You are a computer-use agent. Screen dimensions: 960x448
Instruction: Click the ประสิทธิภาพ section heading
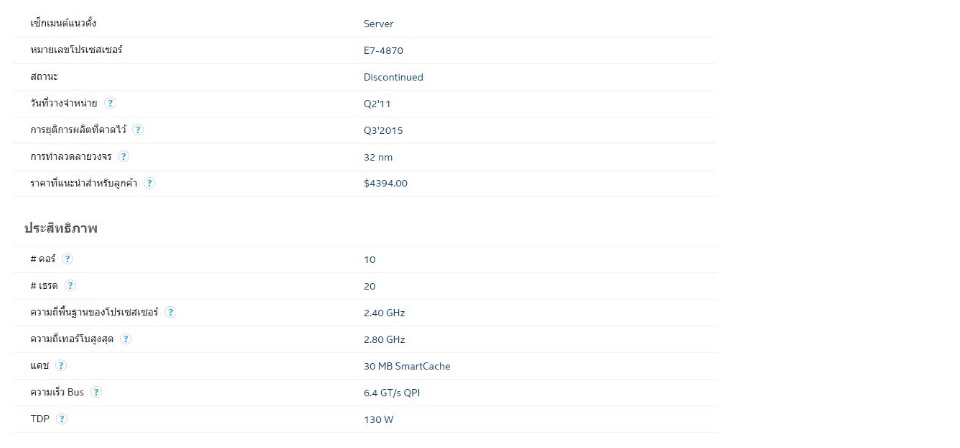click(61, 228)
